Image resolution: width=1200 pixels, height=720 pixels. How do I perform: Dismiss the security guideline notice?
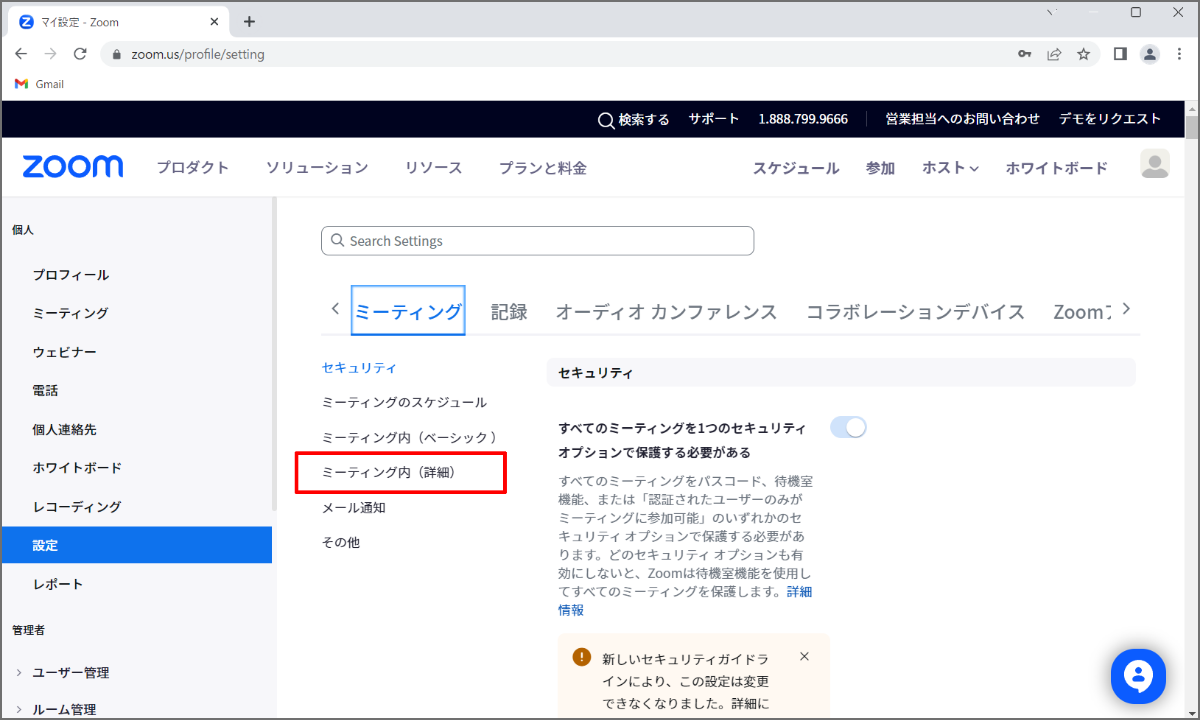tap(804, 657)
